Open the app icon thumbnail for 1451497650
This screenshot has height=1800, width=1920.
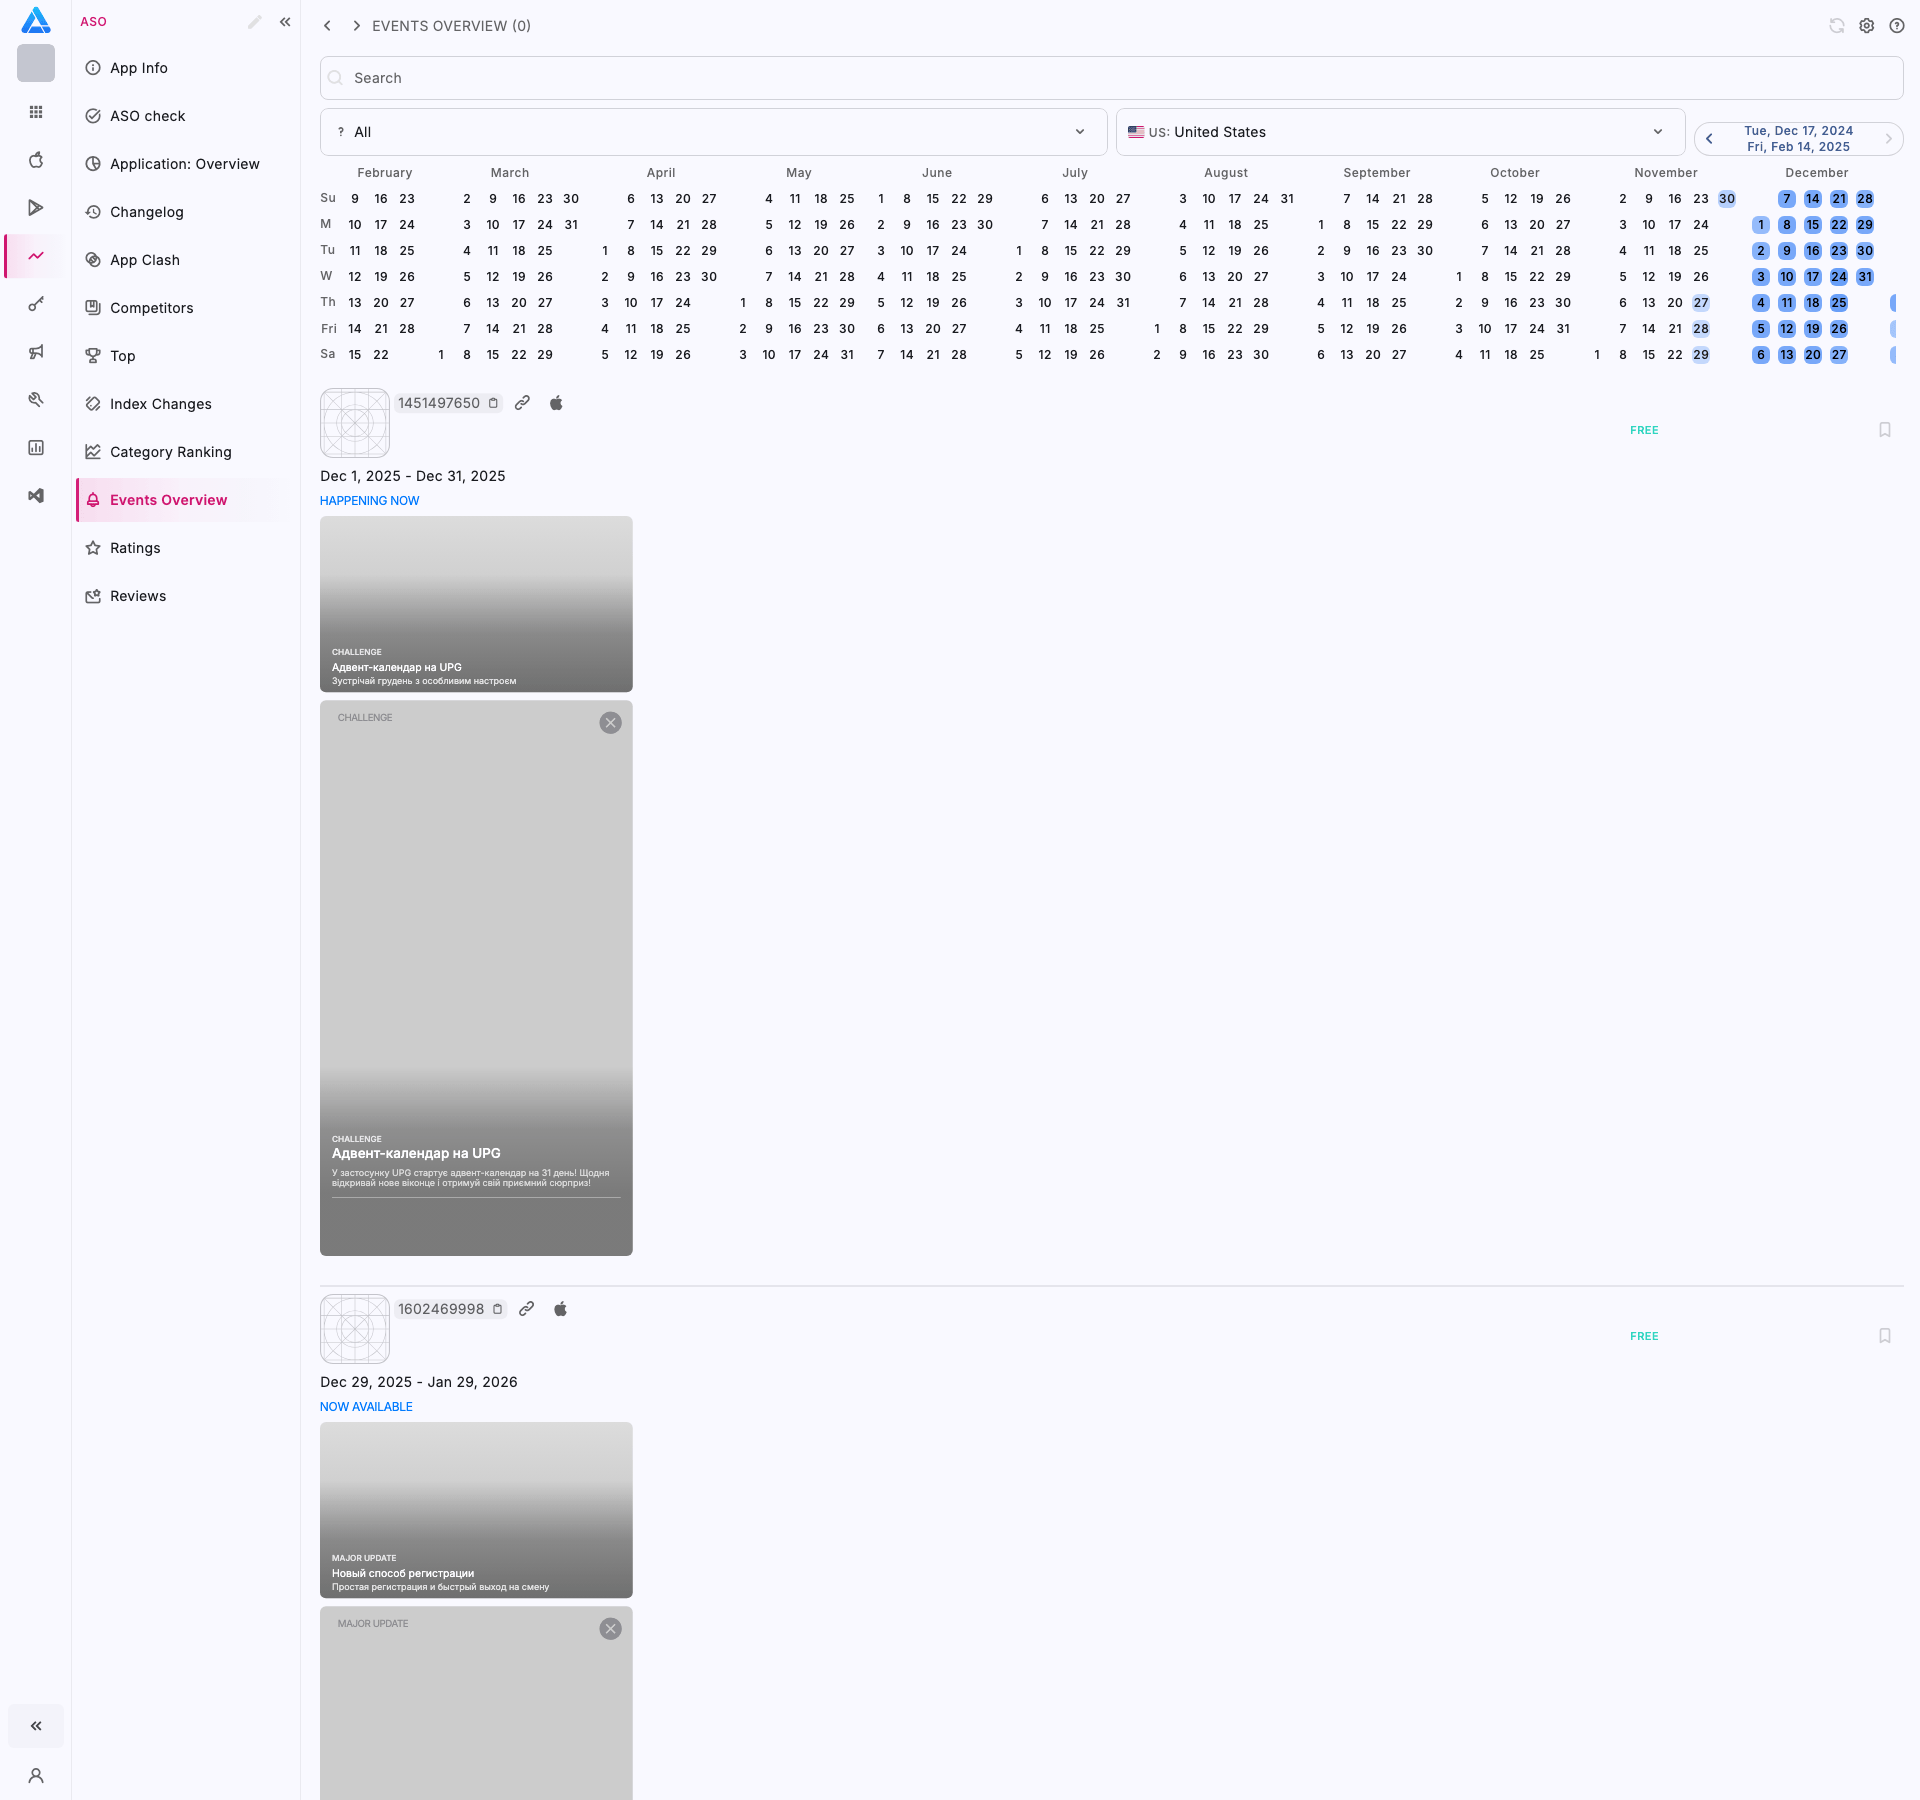(x=355, y=423)
